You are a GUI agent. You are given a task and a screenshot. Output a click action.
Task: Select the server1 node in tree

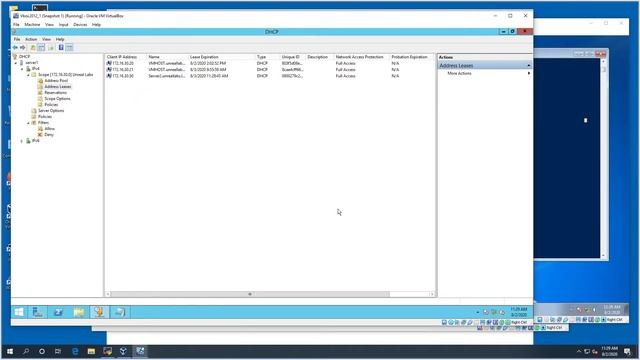pyautogui.click(x=31, y=63)
